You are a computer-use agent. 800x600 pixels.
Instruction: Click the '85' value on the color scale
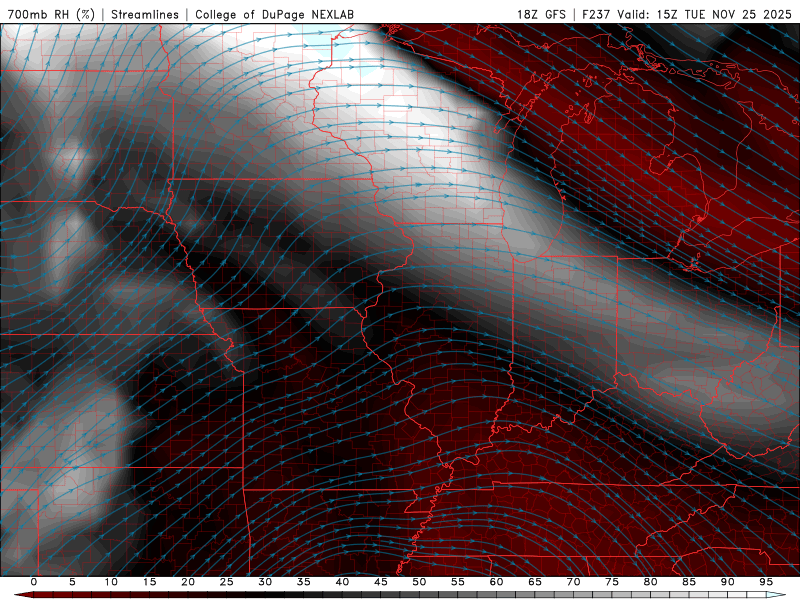pyautogui.click(x=689, y=582)
